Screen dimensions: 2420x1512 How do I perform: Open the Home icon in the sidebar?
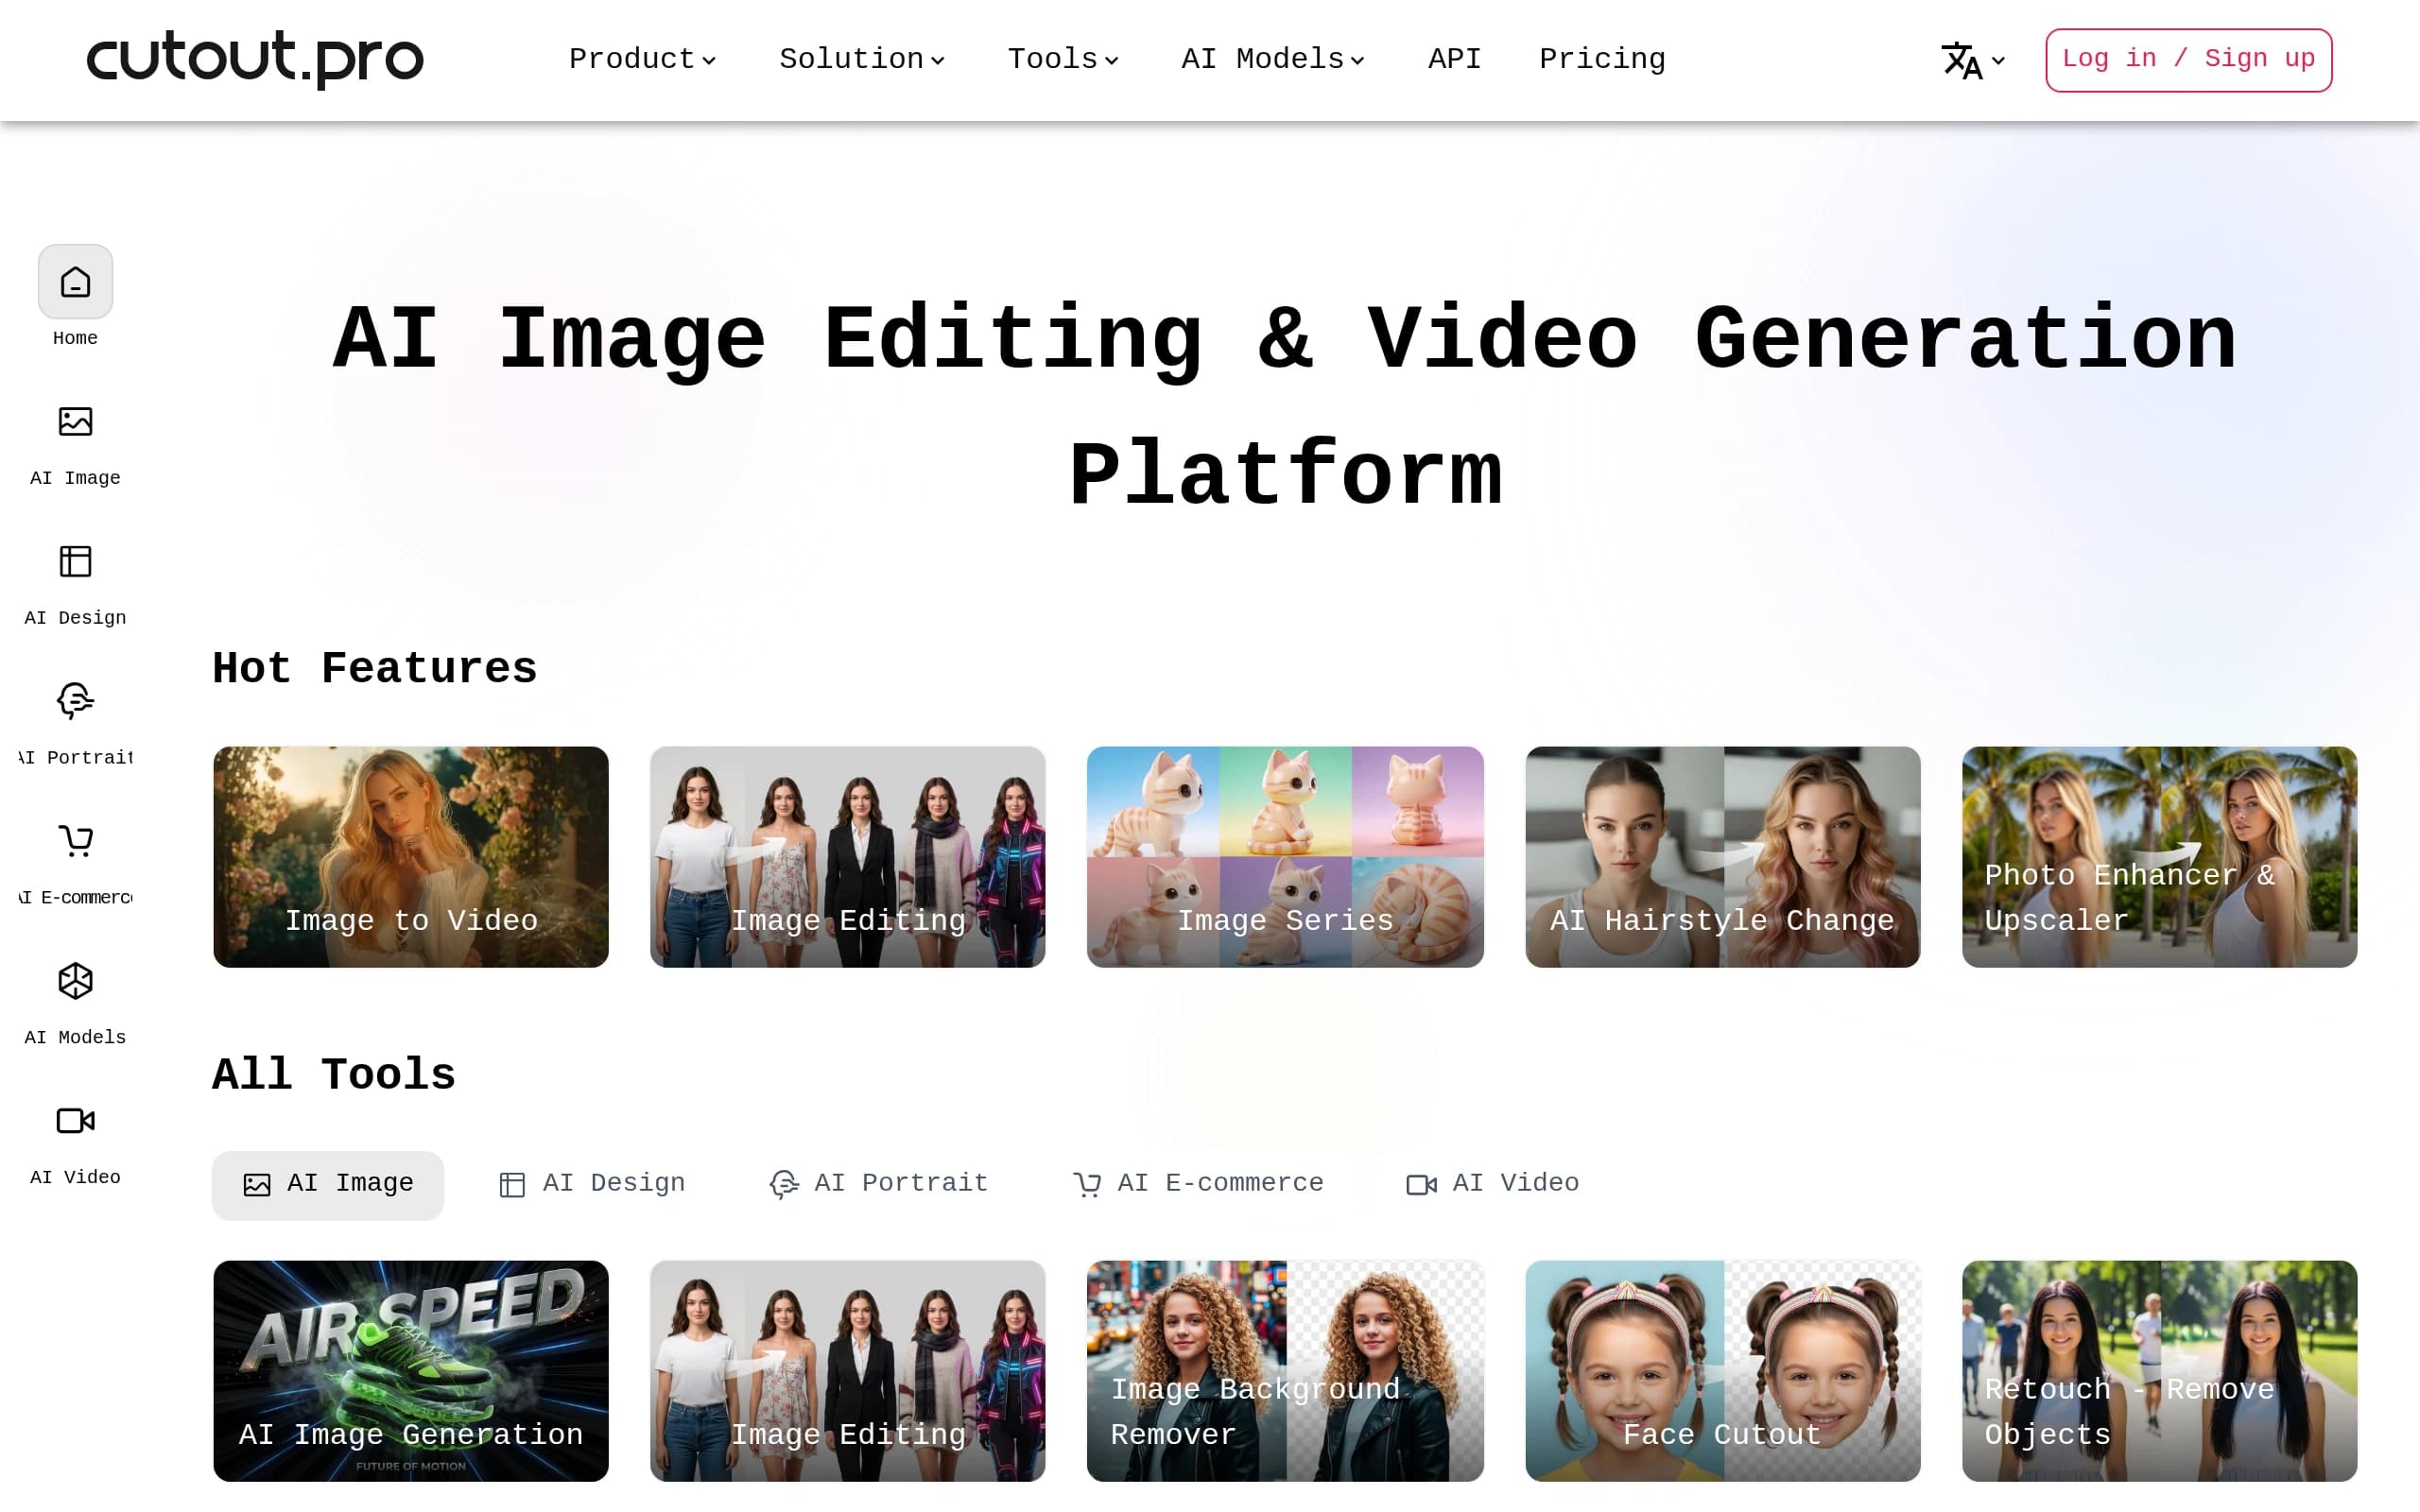(75, 282)
